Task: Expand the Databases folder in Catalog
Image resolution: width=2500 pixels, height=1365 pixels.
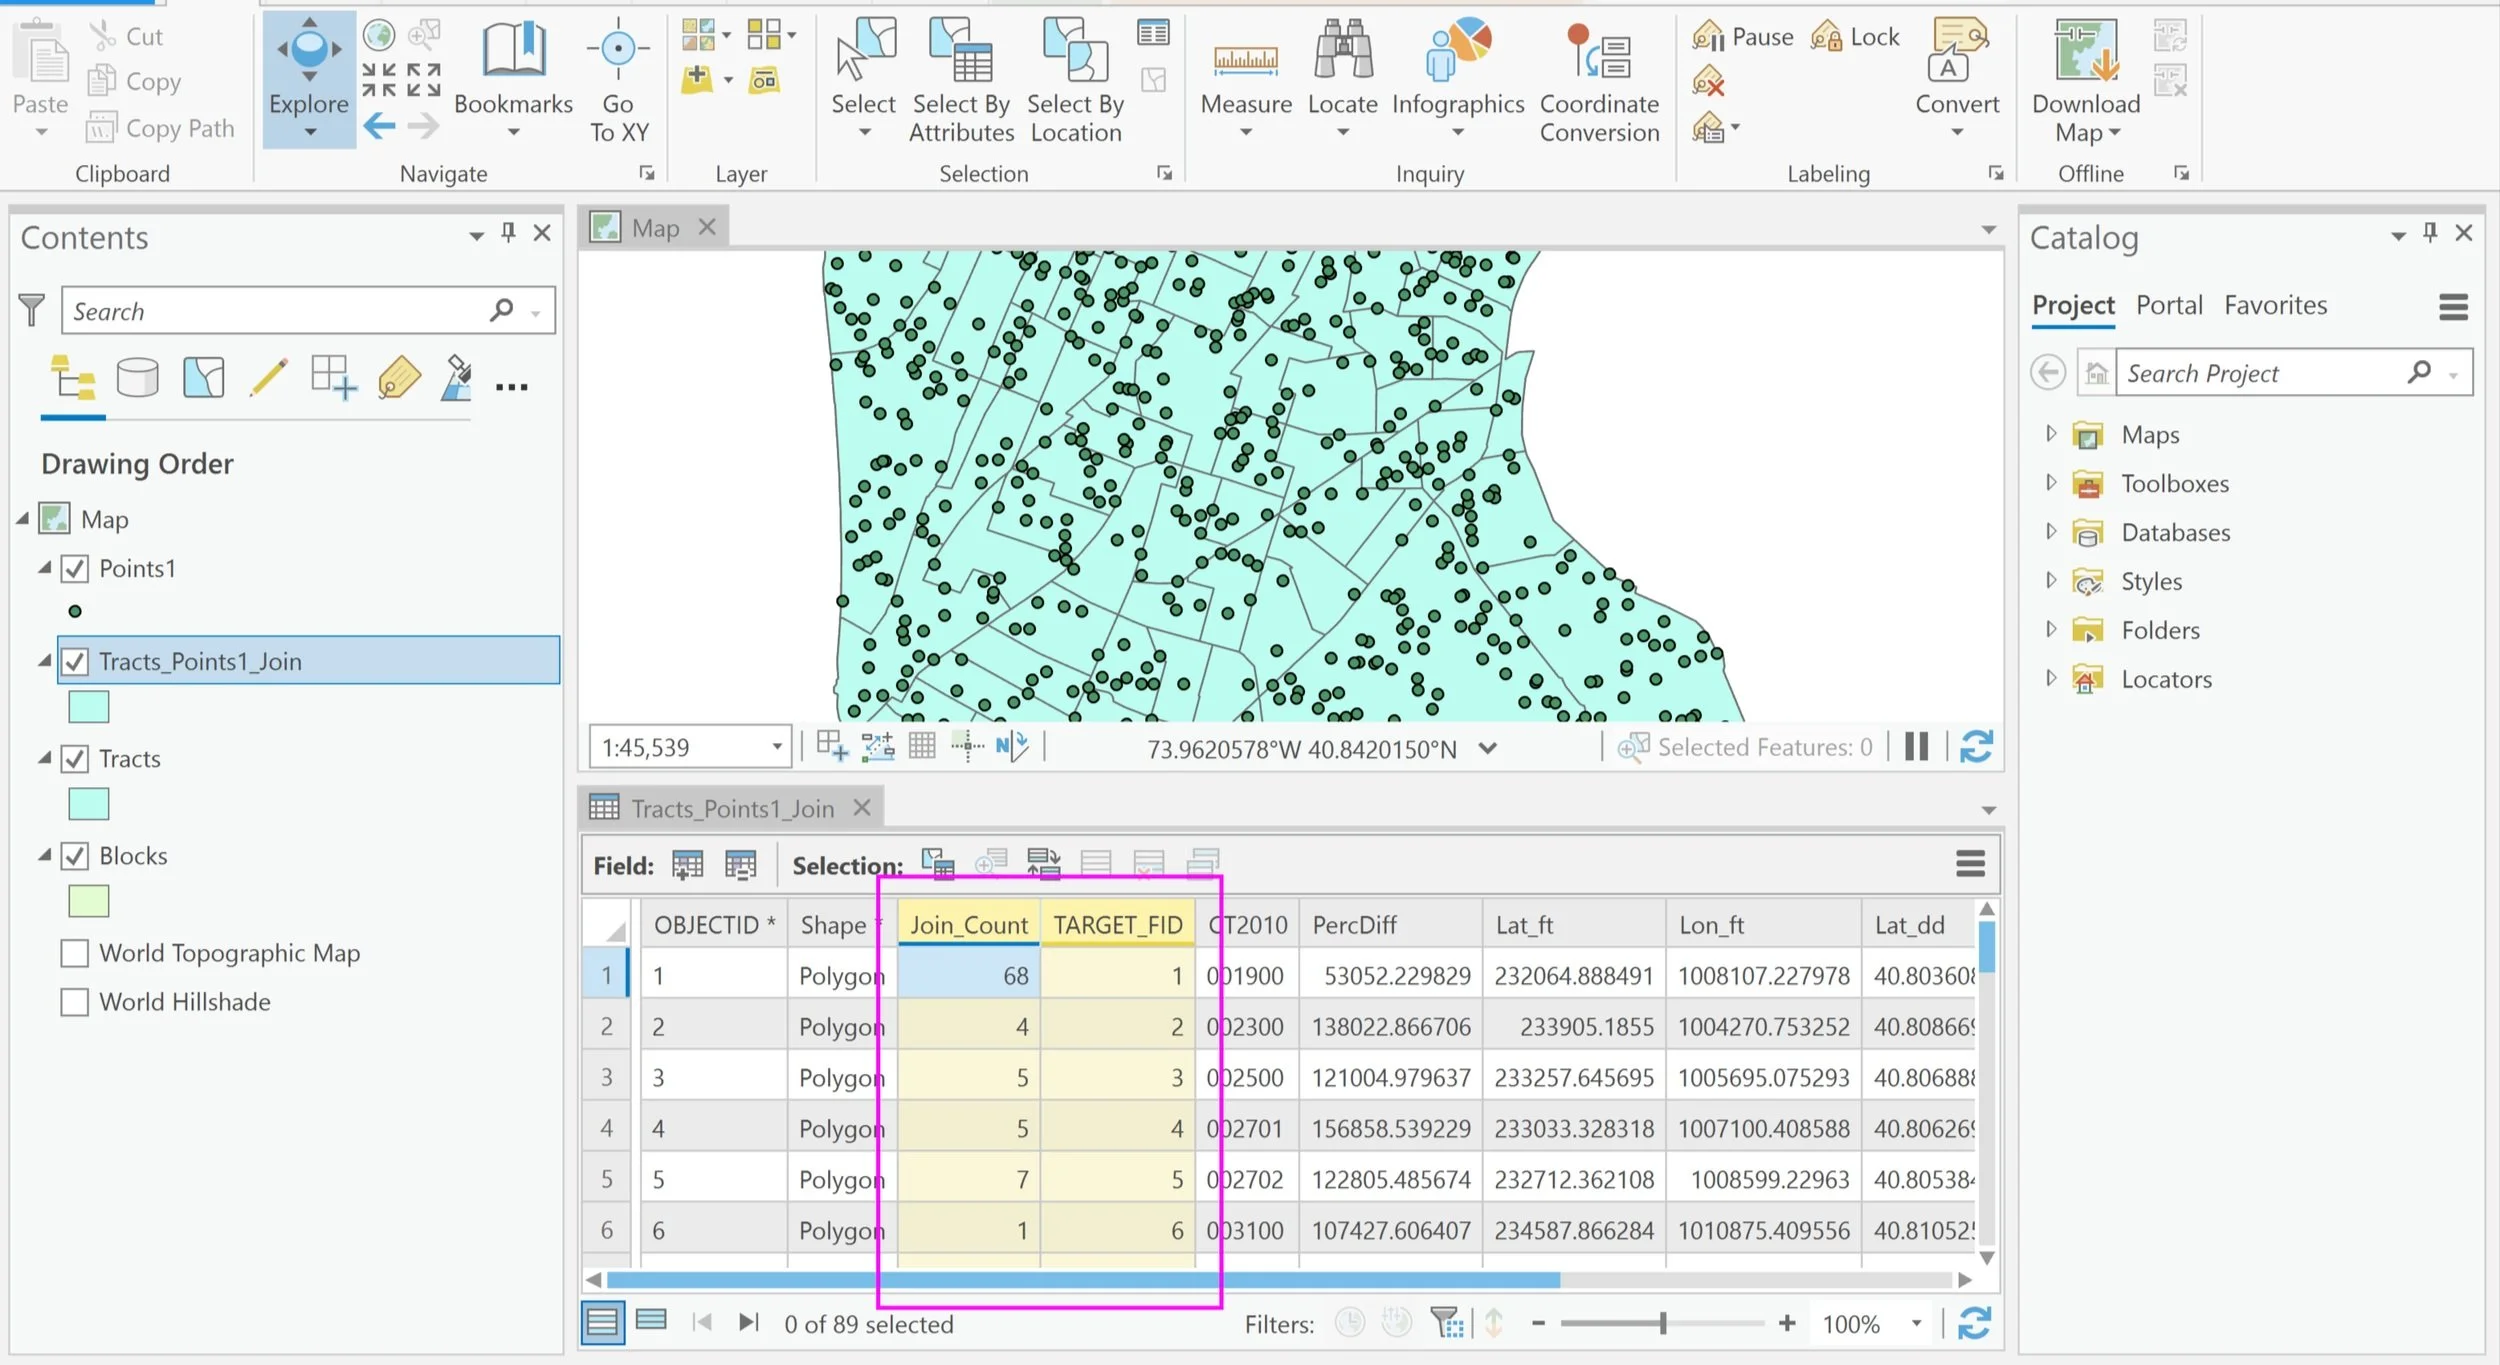Action: [x=2051, y=532]
